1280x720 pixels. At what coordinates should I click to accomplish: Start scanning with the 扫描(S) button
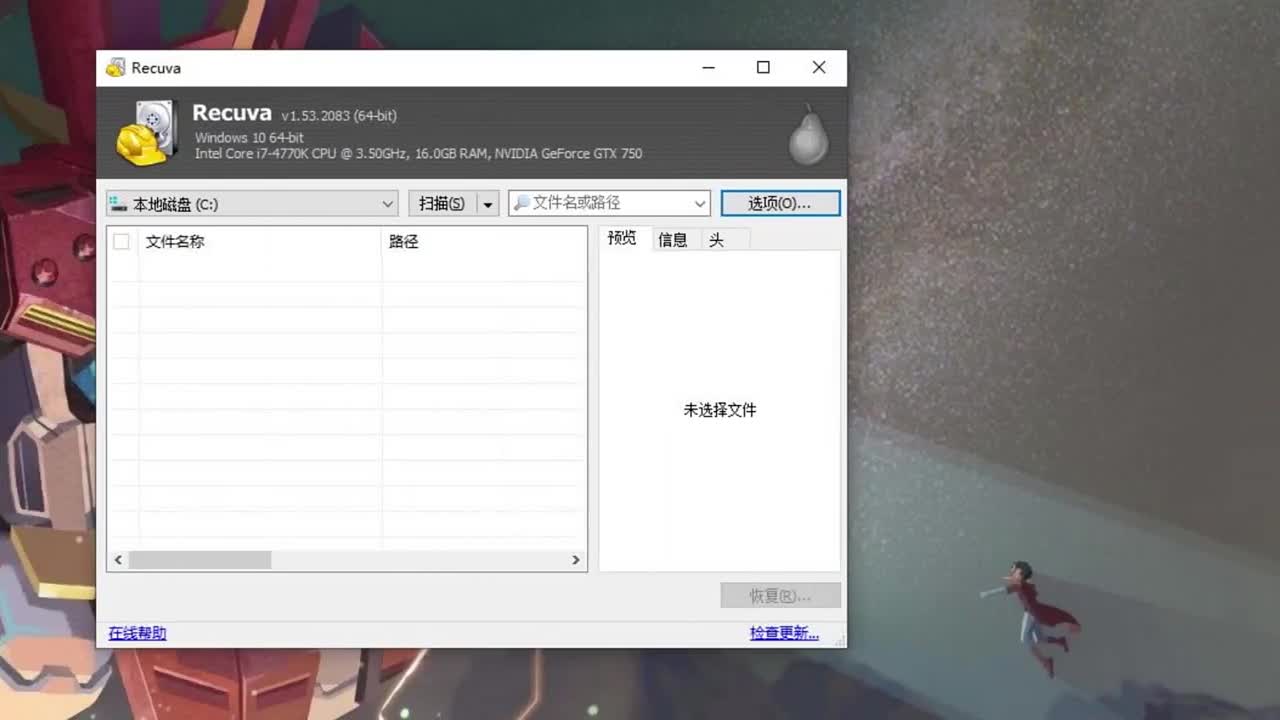(442, 204)
